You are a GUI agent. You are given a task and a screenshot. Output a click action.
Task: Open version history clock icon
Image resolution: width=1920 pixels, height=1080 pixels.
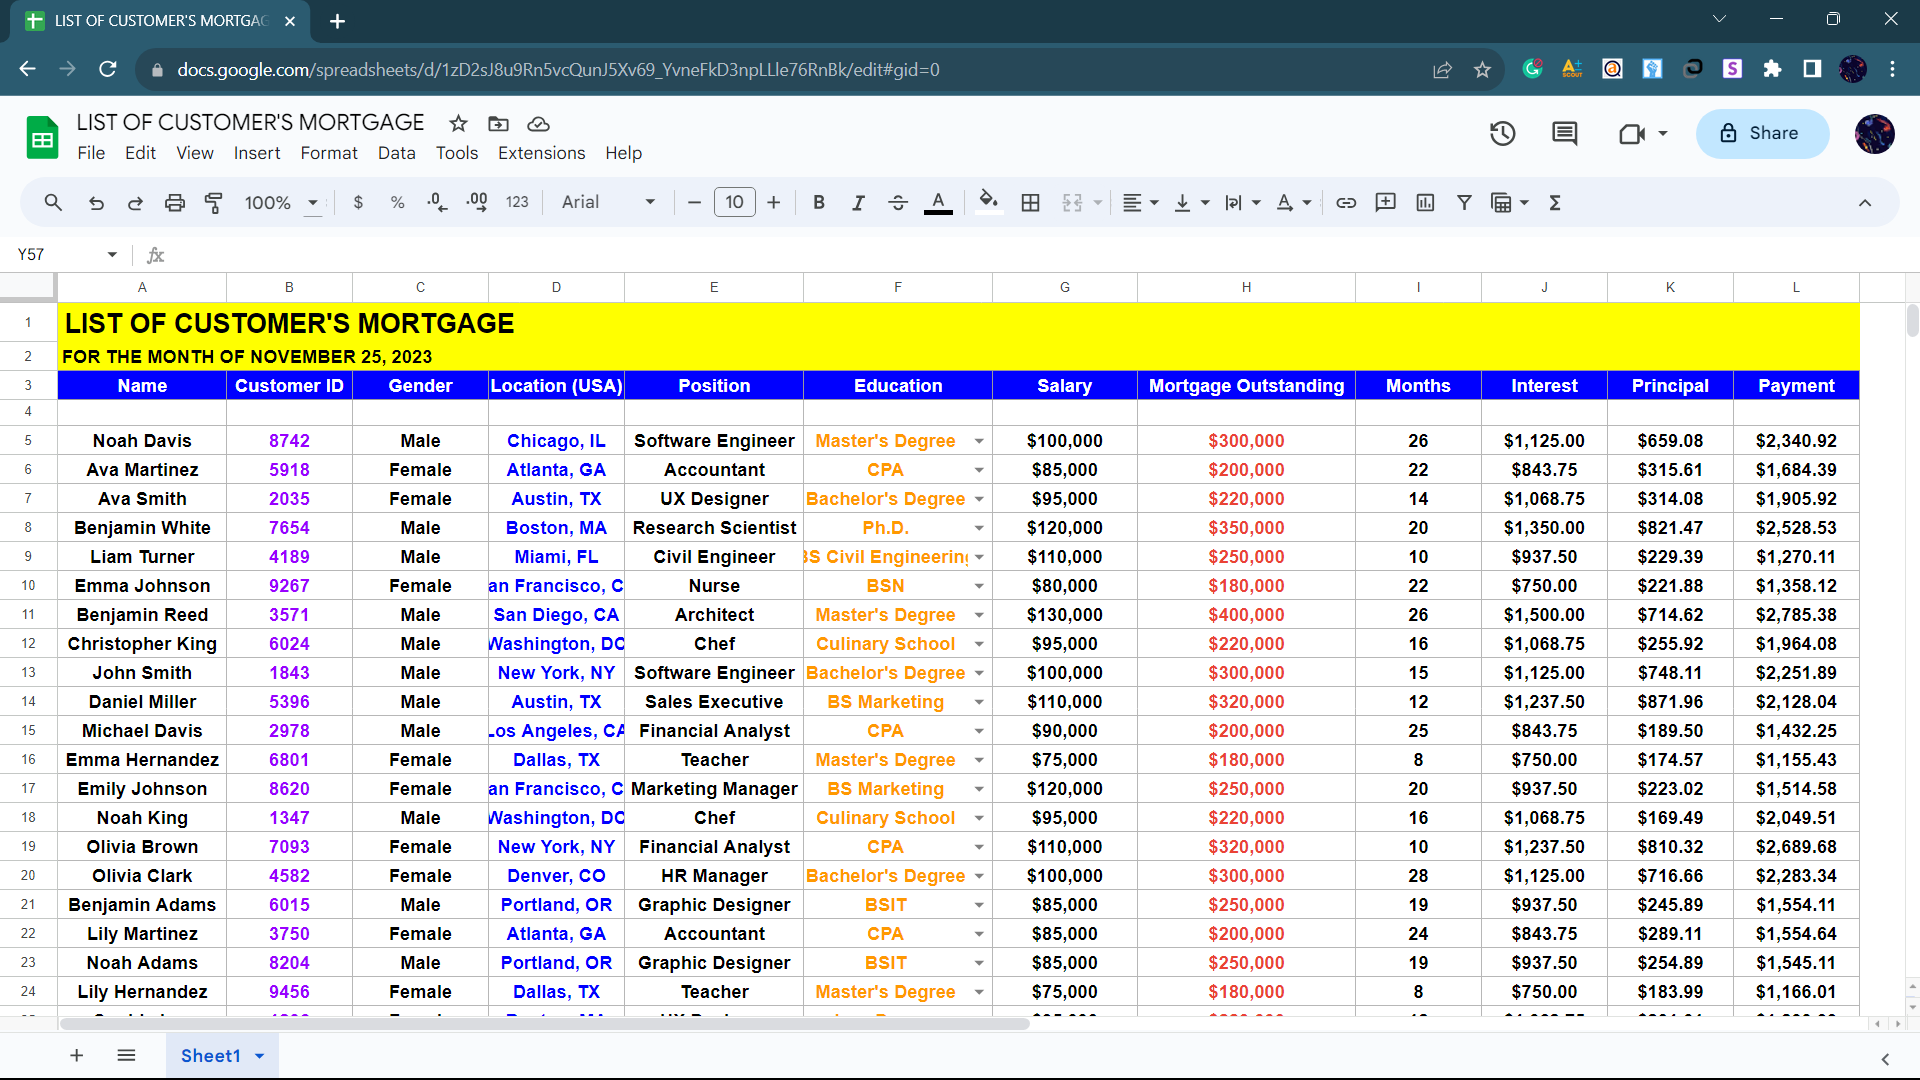(x=1502, y=133)
